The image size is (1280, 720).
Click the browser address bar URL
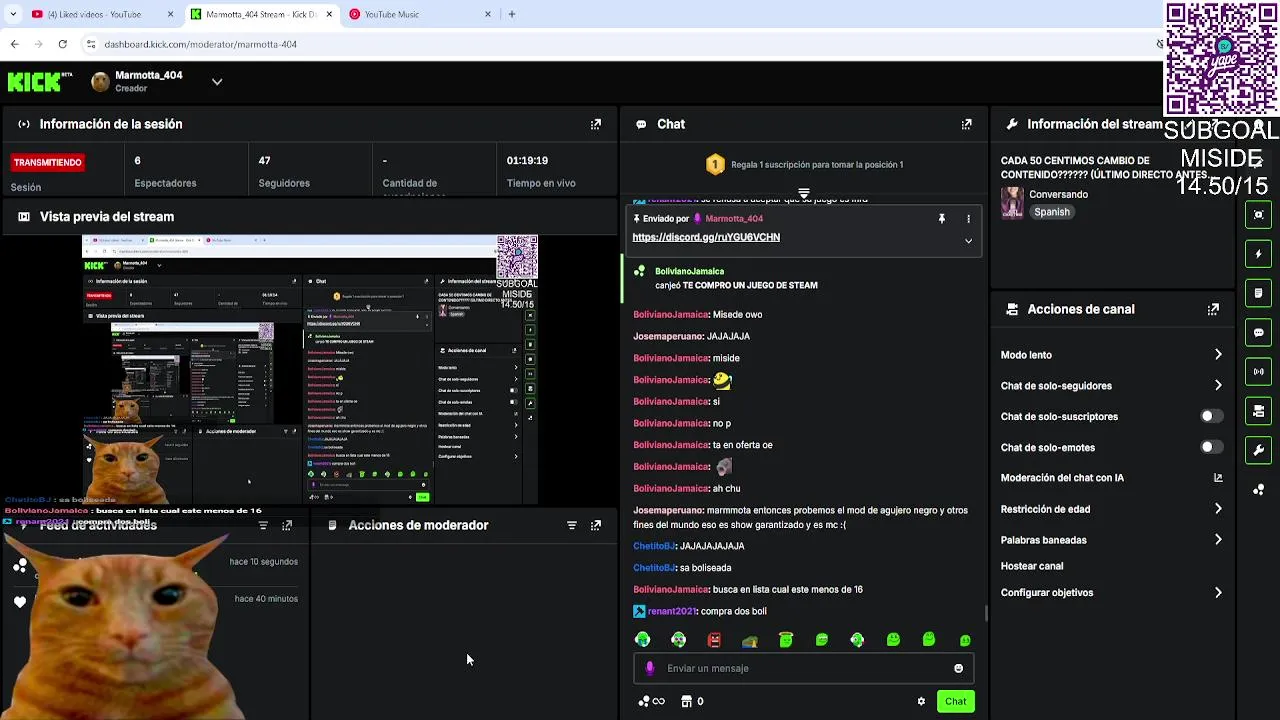tap(201, 44)
